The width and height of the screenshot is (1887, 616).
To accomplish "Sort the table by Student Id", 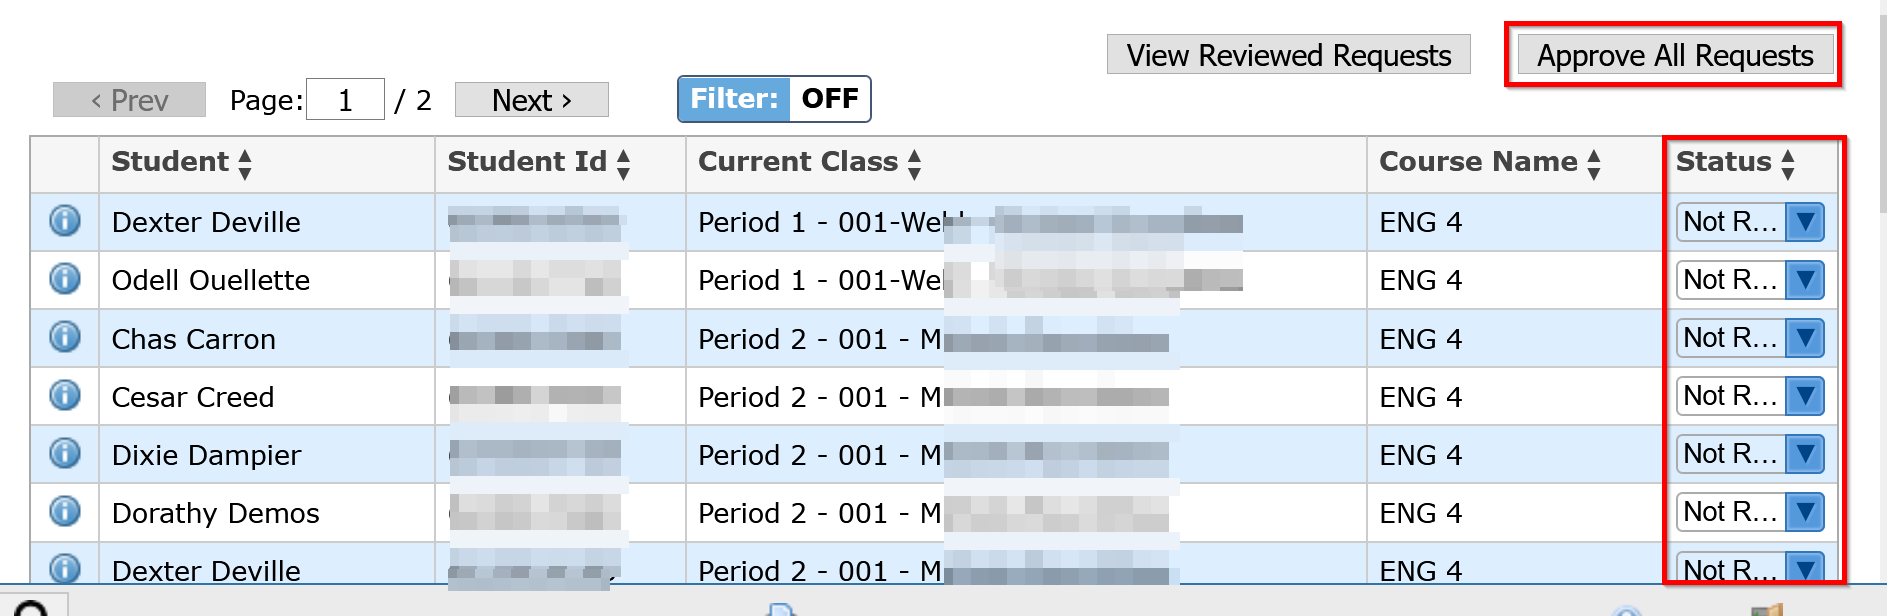I will pyautogui.click(x=622, y=162).
